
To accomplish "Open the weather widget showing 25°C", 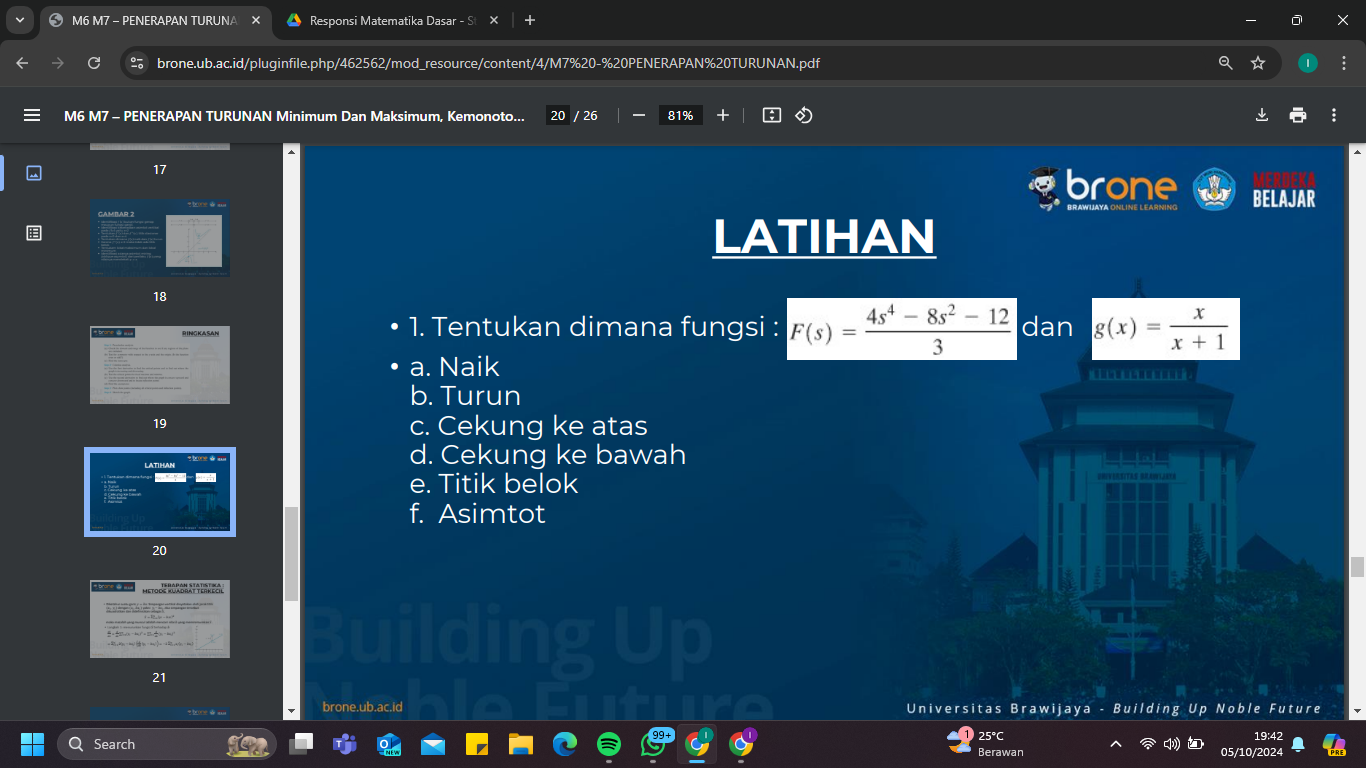I will [985, 744].
